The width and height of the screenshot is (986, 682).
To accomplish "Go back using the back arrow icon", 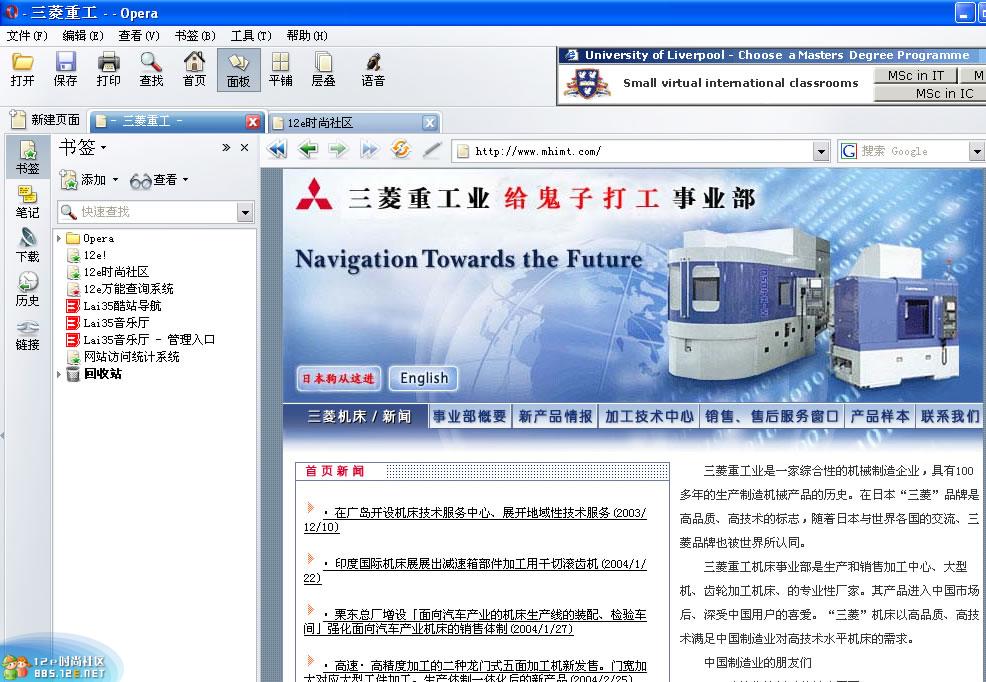I will [x=308, y=150].
